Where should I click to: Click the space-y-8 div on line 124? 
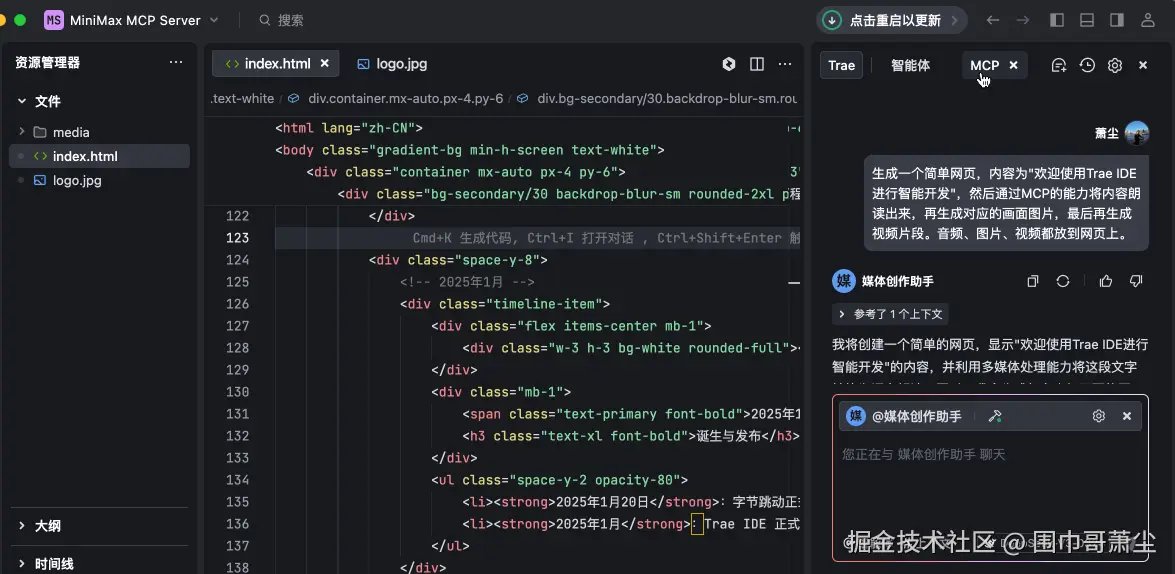458,260
